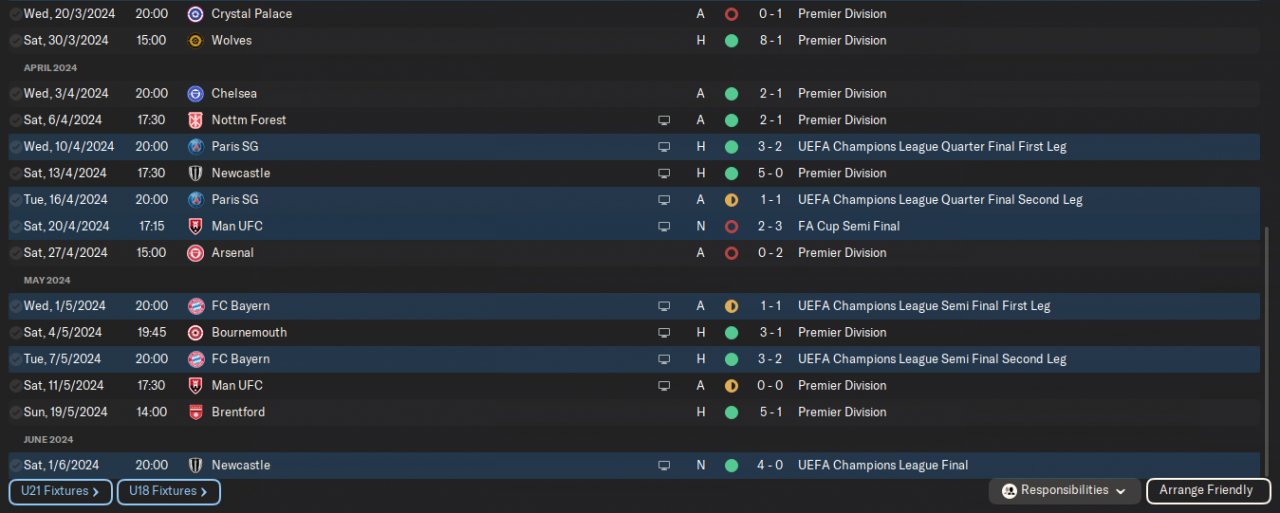Open the Responsibilities dropdown
The width and height of the screenshot is (1280, 513).
point(1064,491)
